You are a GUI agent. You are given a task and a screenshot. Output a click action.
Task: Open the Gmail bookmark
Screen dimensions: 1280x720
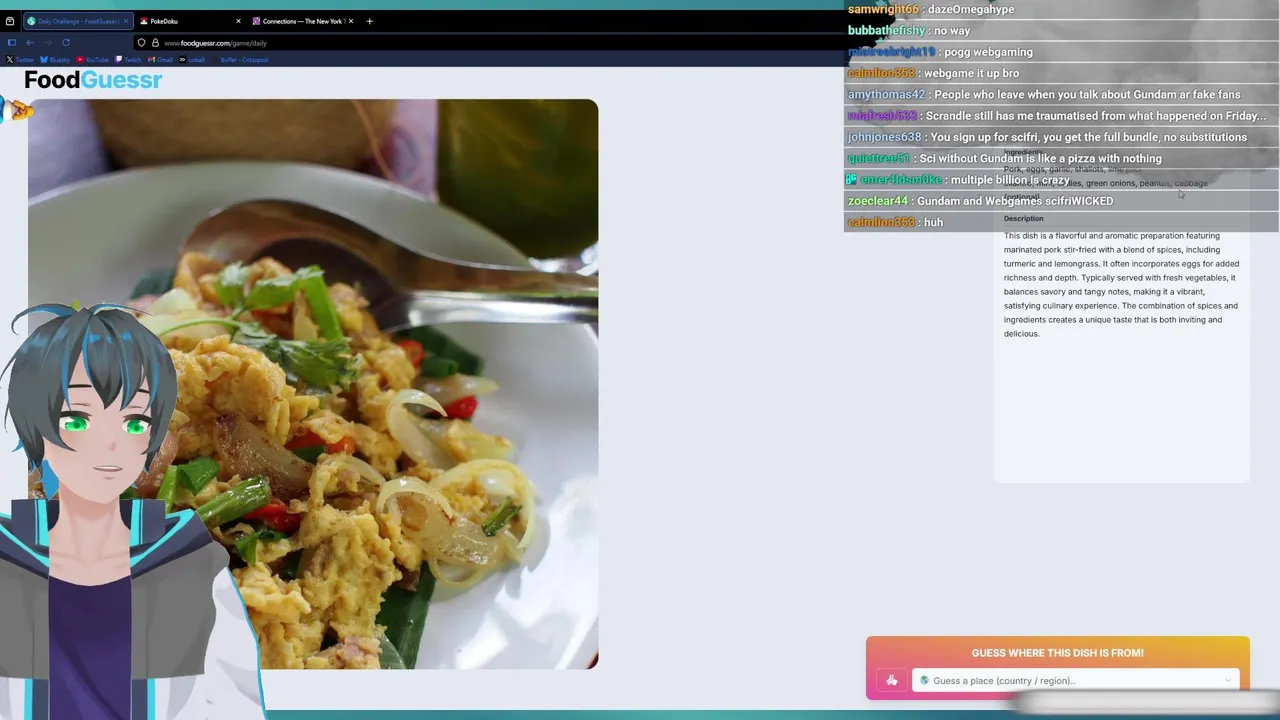(161, 59)
